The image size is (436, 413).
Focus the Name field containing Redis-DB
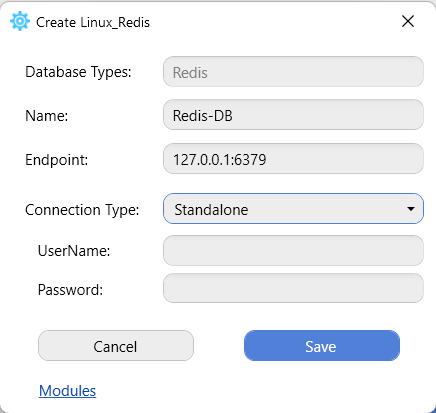coord(293,115)
